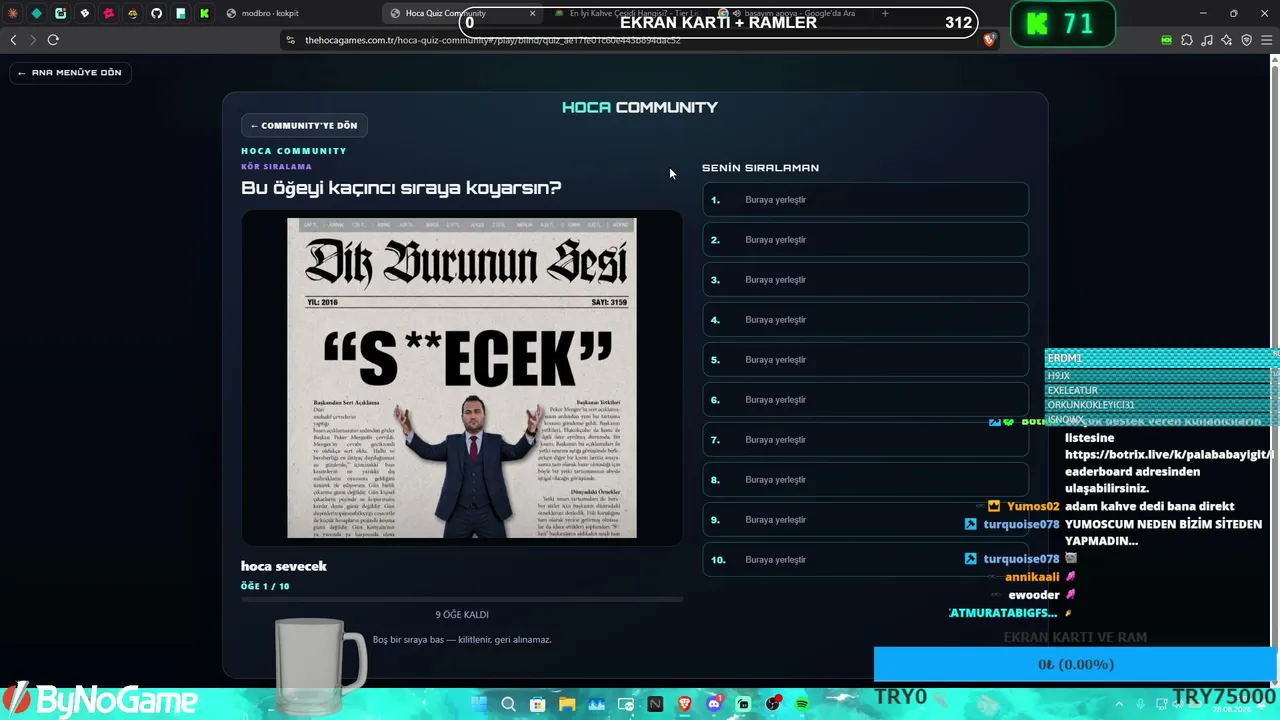The width and height of the screenshot is (1280, 720).
Task: Go back to the previous browser page
Action: 13,40
